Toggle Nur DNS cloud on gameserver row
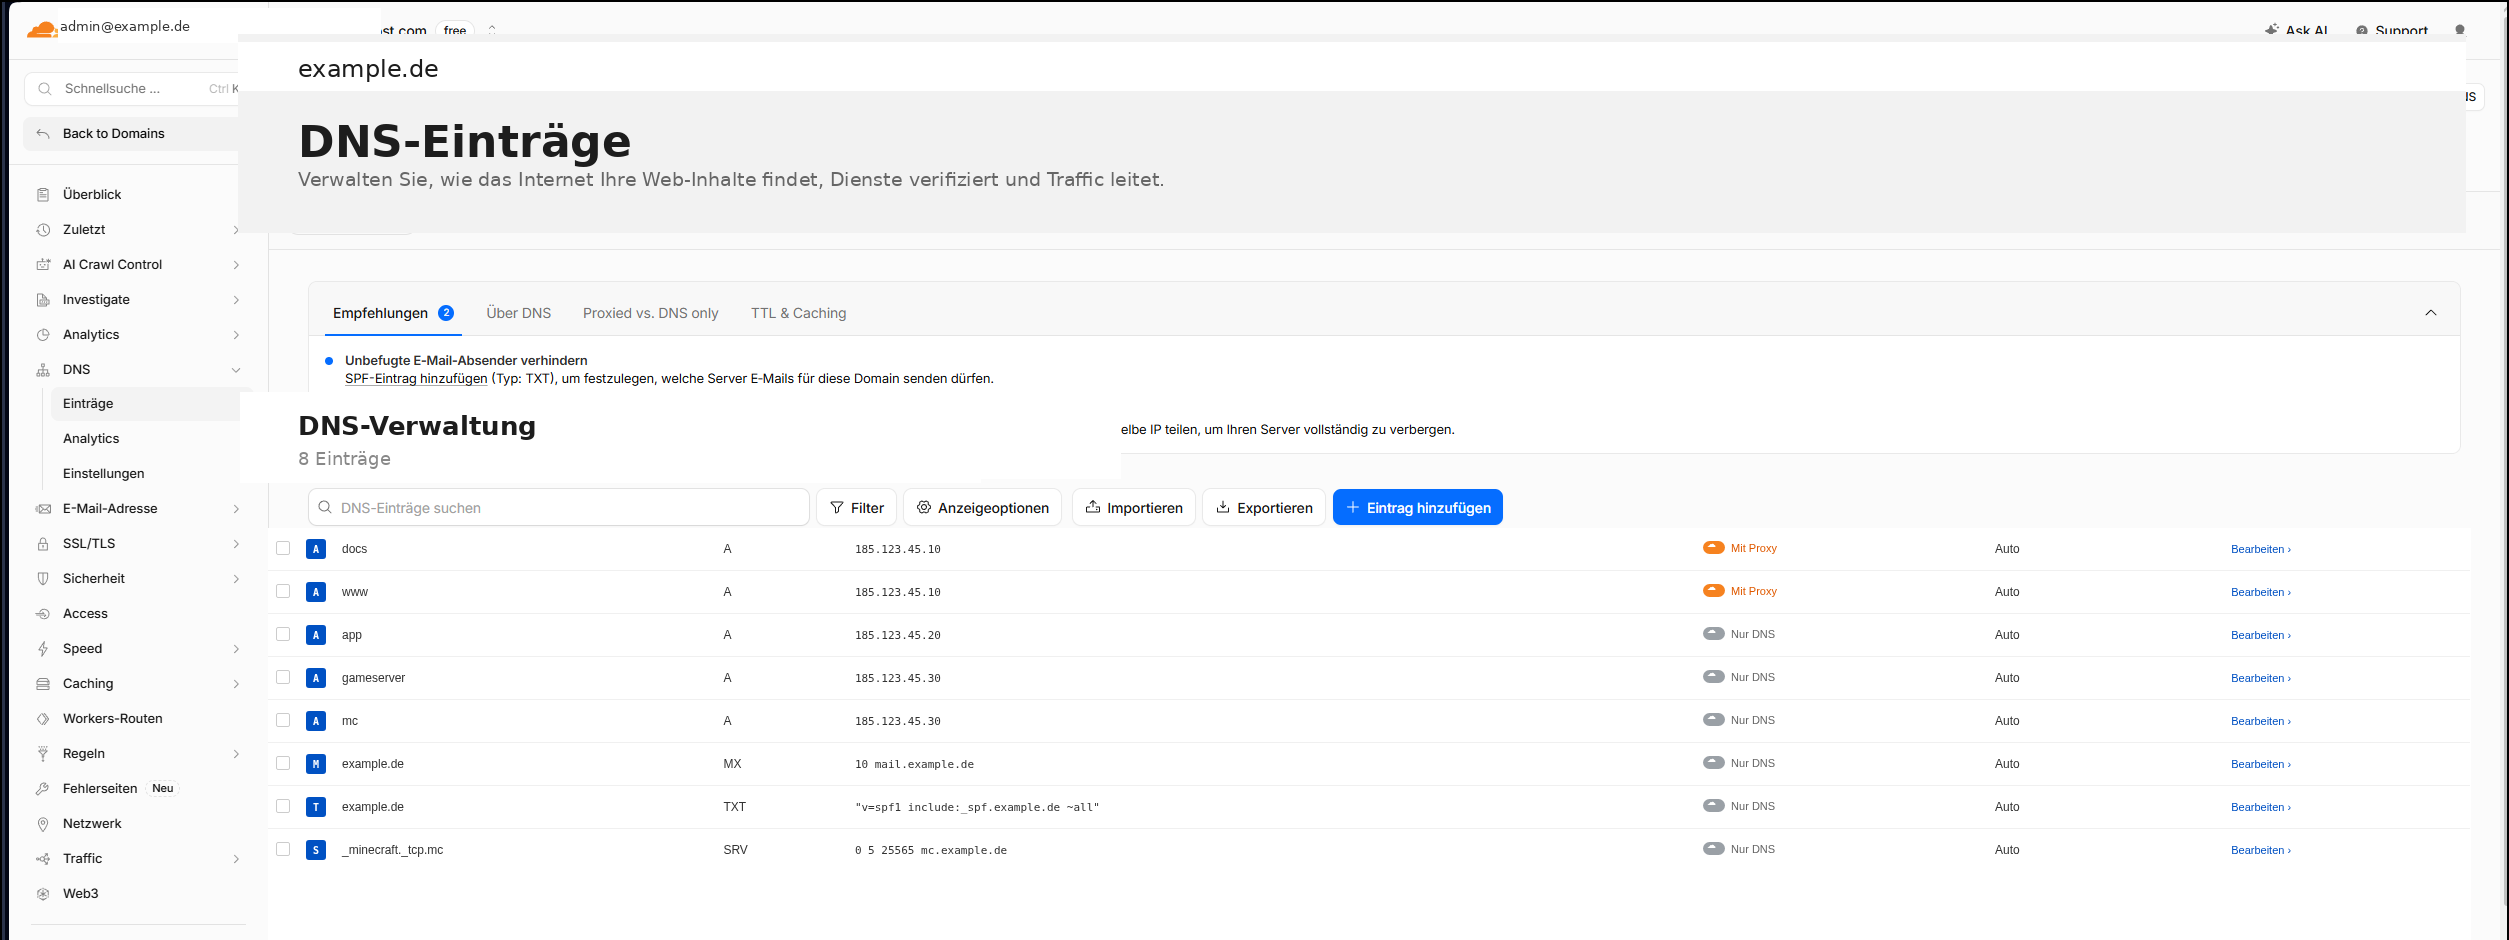The image size is (2509, 940). pos(1714,676)
